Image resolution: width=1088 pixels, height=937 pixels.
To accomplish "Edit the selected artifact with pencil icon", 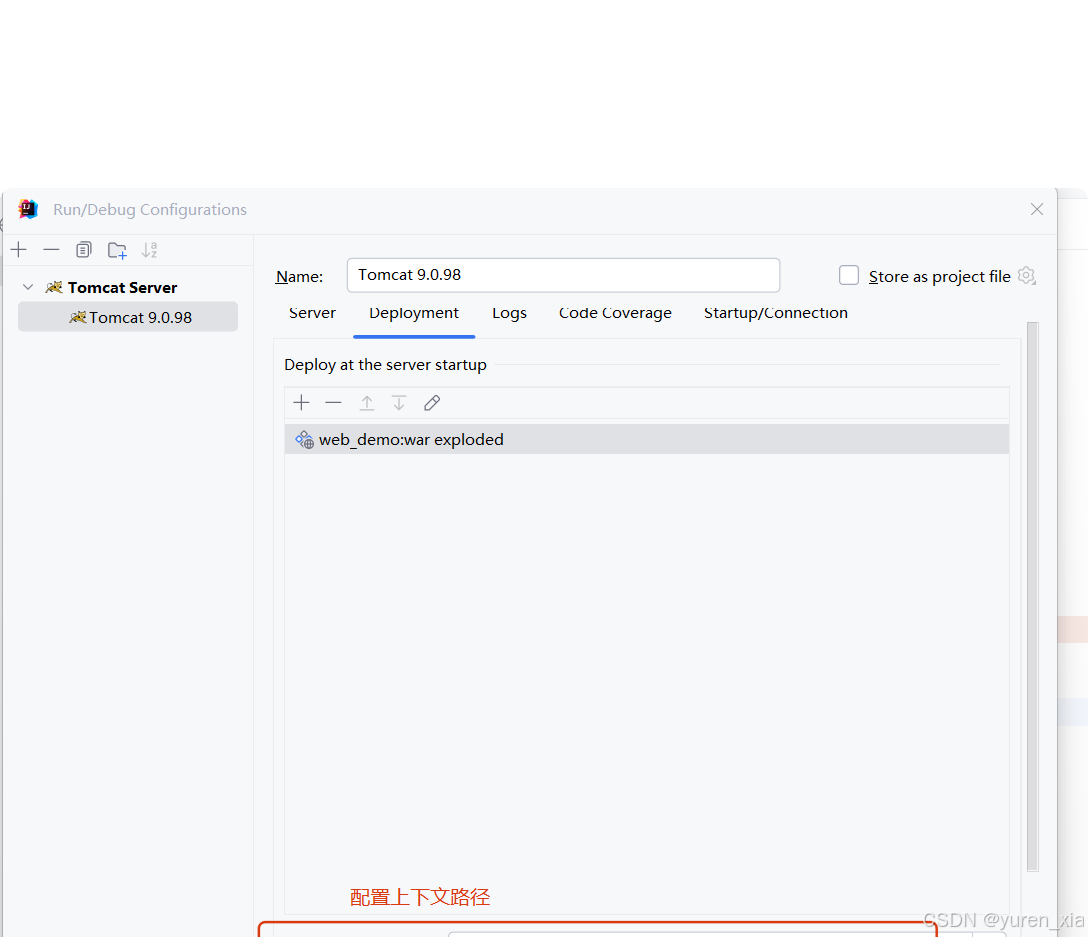I will click(x=432, y=403).
